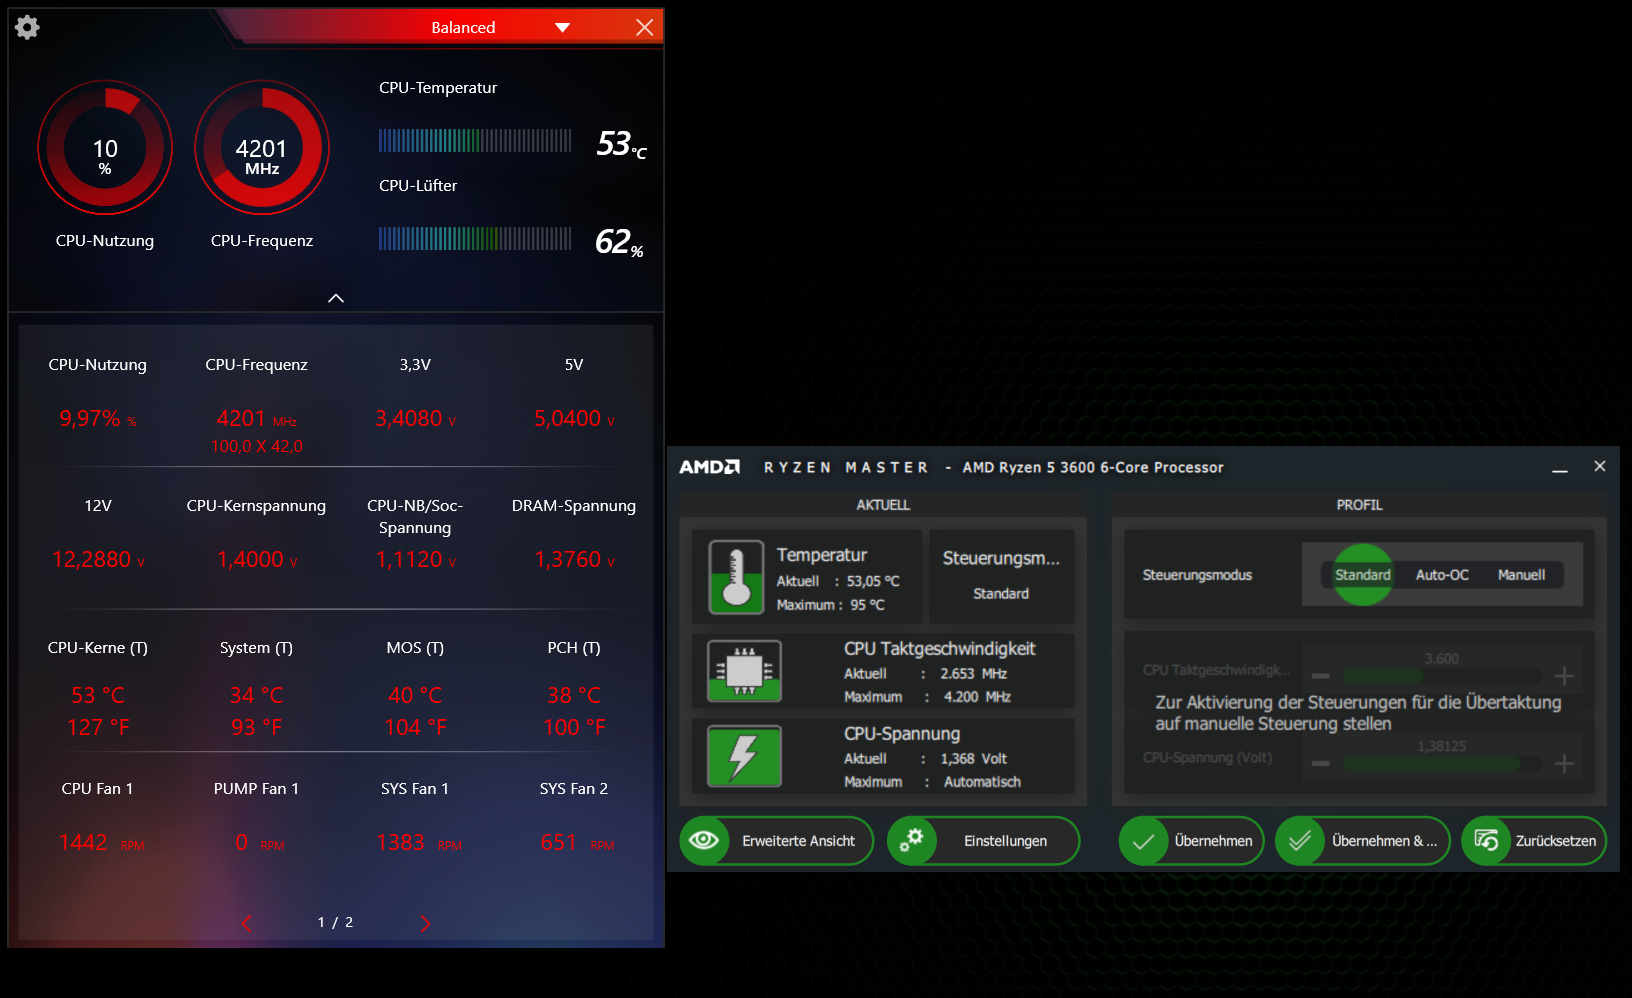Open the Balanced profile dropdown arrow
The width and height of the screenshot is (1632, 998).
562,28
